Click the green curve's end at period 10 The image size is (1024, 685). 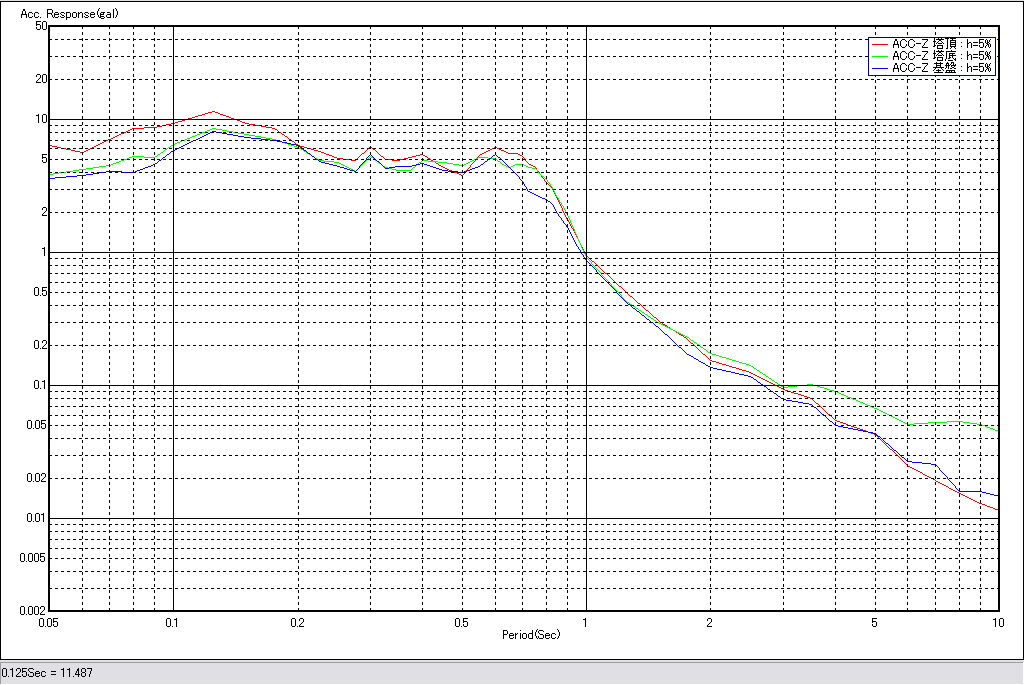(997, 430)
